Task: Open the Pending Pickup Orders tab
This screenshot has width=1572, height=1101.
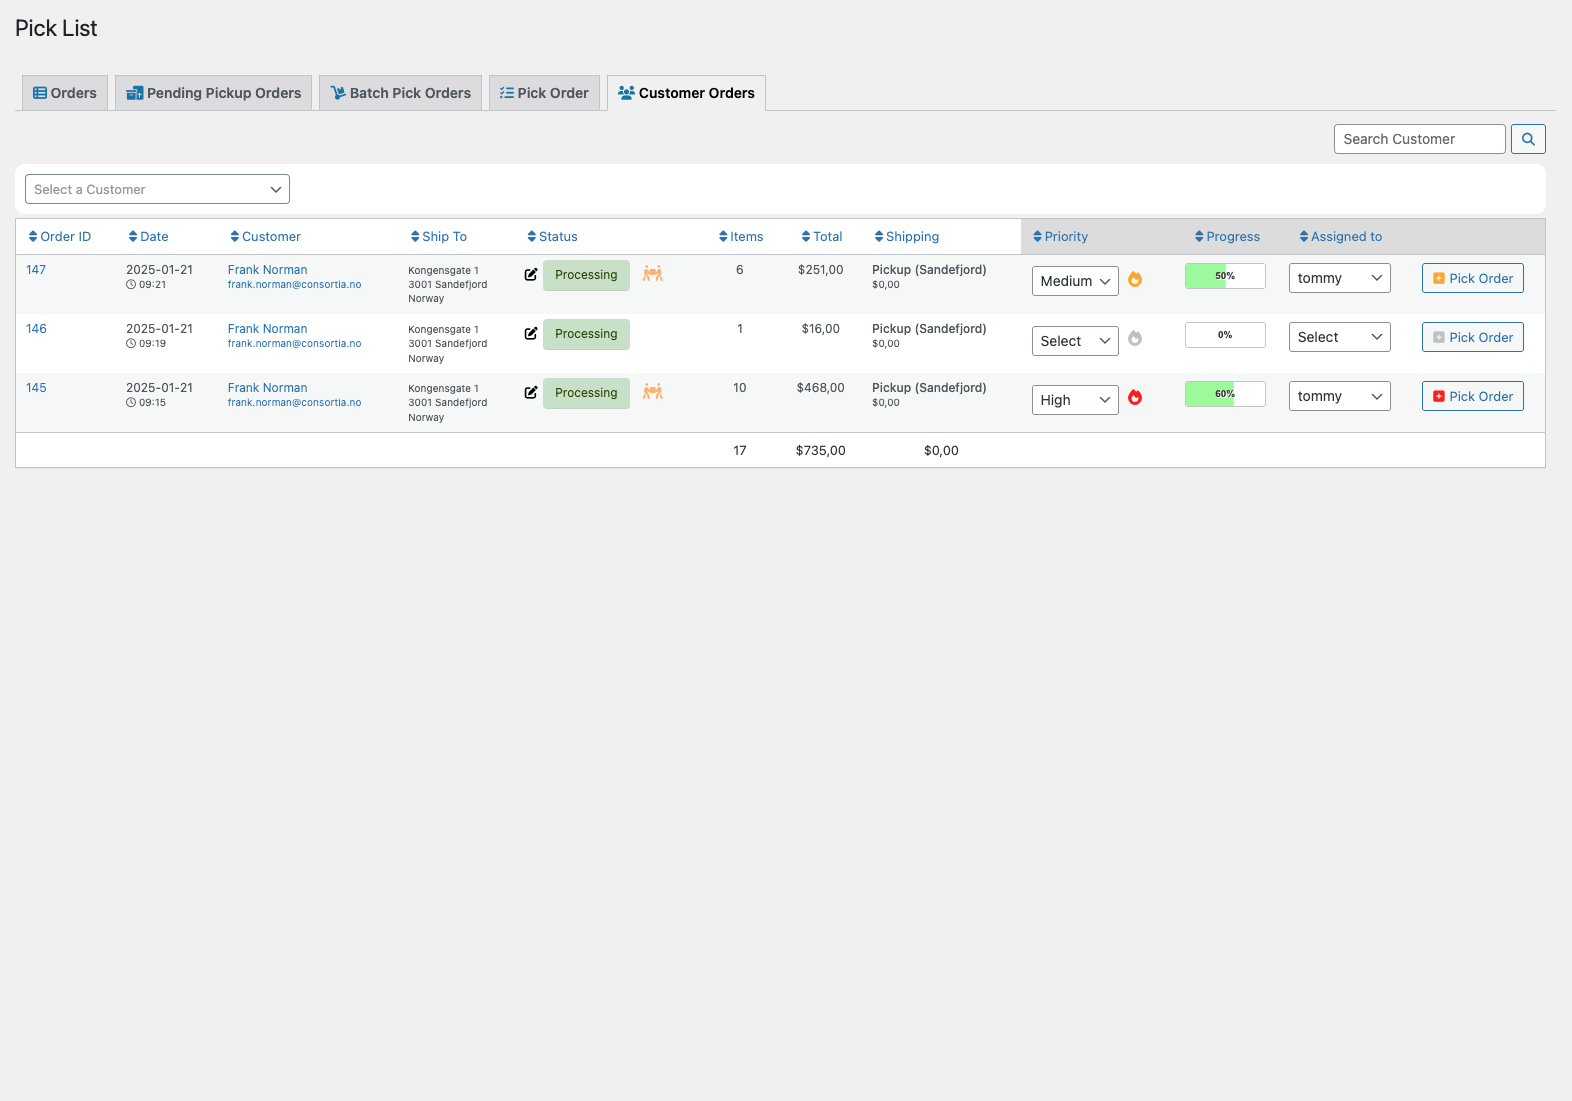Action: pyautogui.click(x=213, y=93)
